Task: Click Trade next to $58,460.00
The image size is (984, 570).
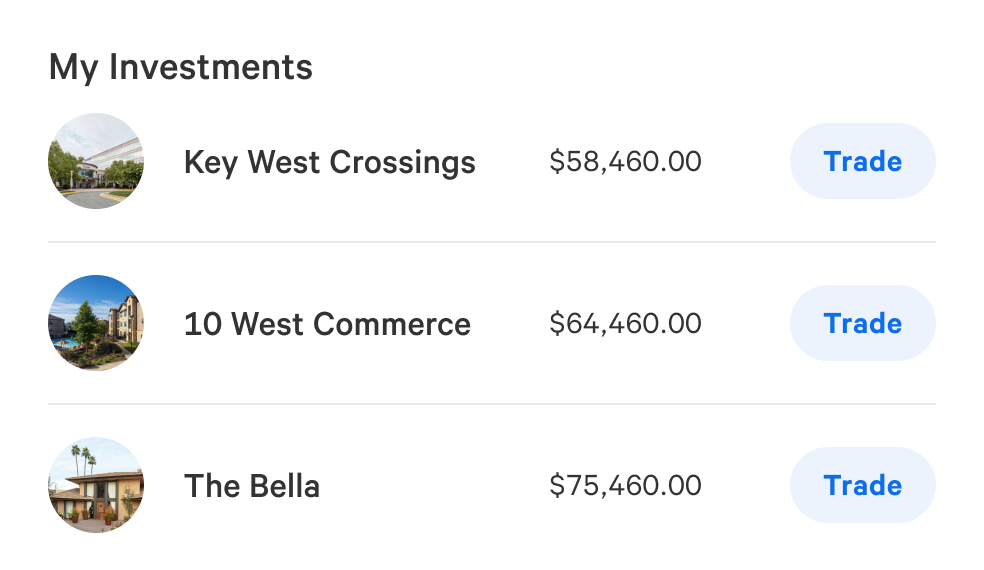Action: point(862,161)
